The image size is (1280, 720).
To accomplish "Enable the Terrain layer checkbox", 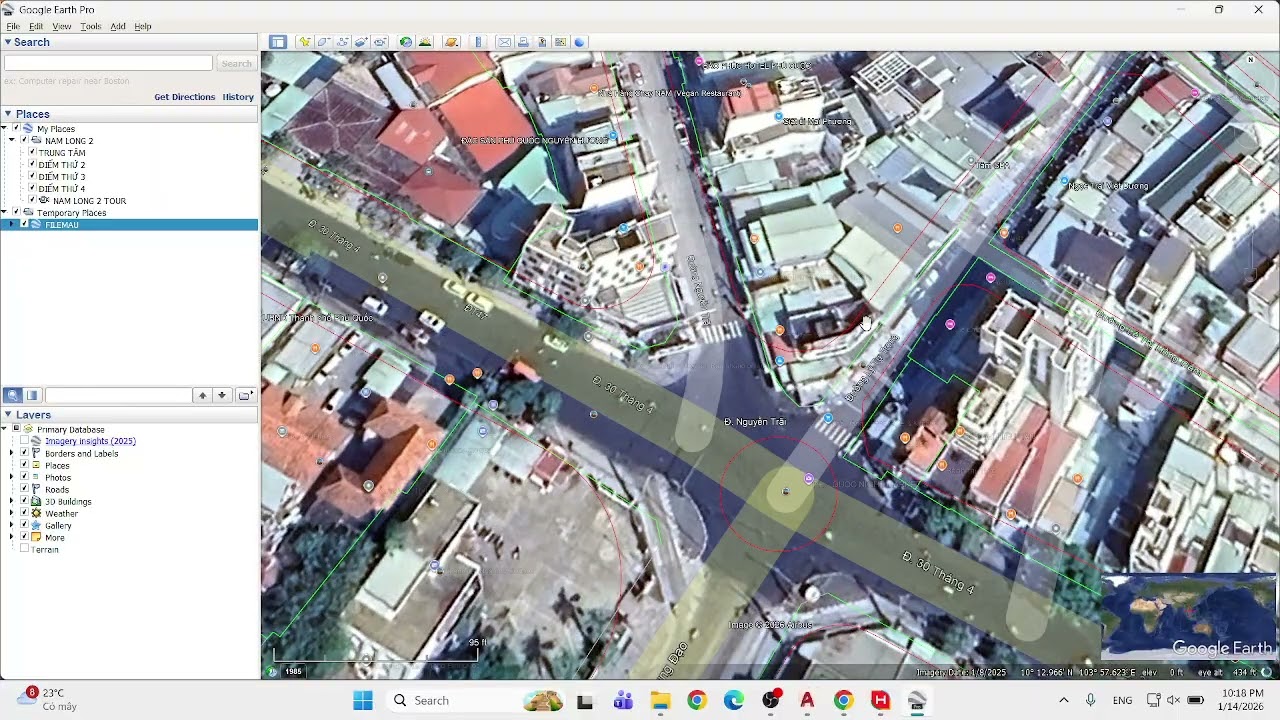I will [25, 549].
